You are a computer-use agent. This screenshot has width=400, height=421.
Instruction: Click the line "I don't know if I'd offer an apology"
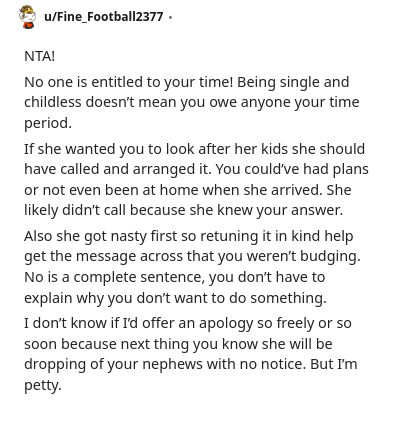coord(188,323)
